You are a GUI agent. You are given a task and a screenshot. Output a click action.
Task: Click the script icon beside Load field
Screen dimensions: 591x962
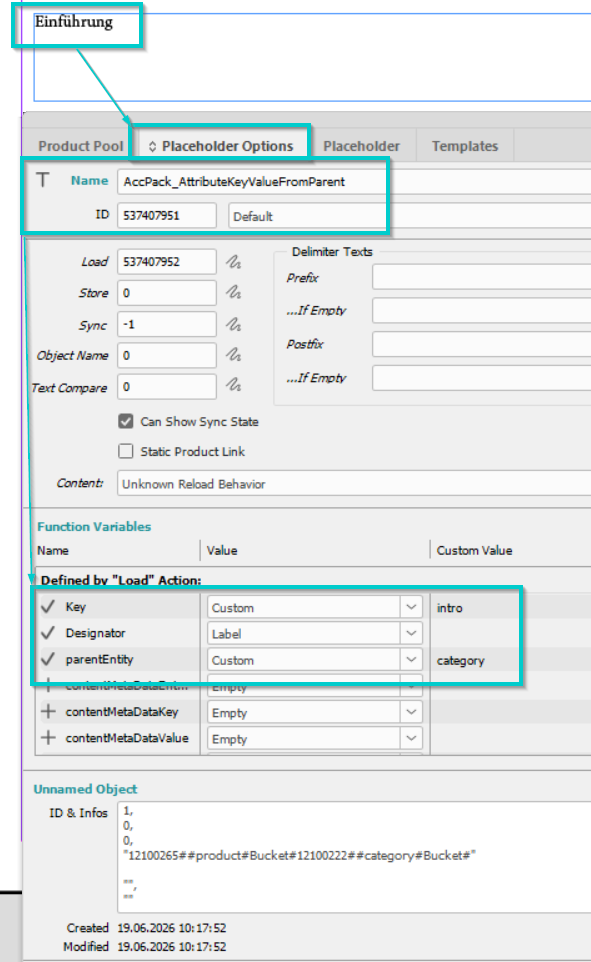(233, 262)
